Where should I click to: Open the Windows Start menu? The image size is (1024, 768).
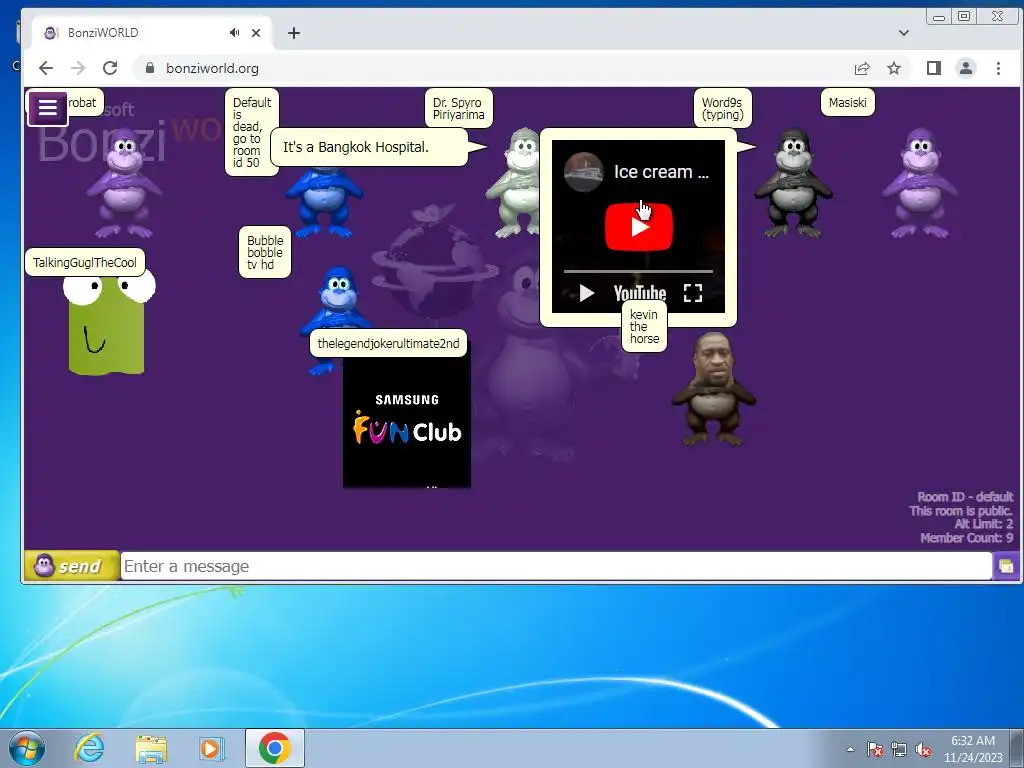(x=26, y=748)
